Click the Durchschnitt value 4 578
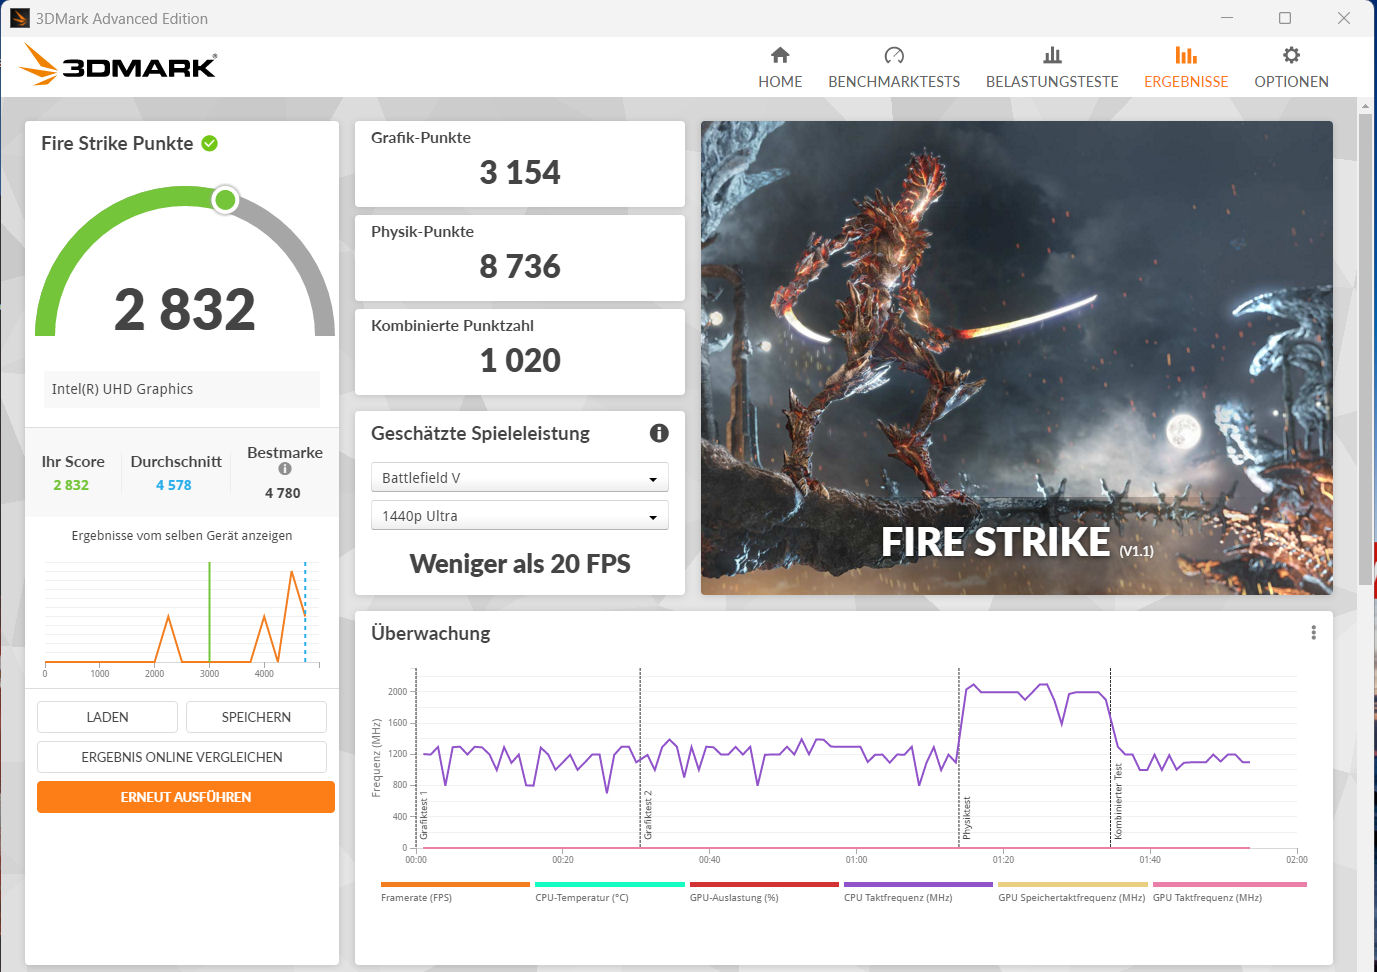1377x972 pixels. (x=173, y=485)
